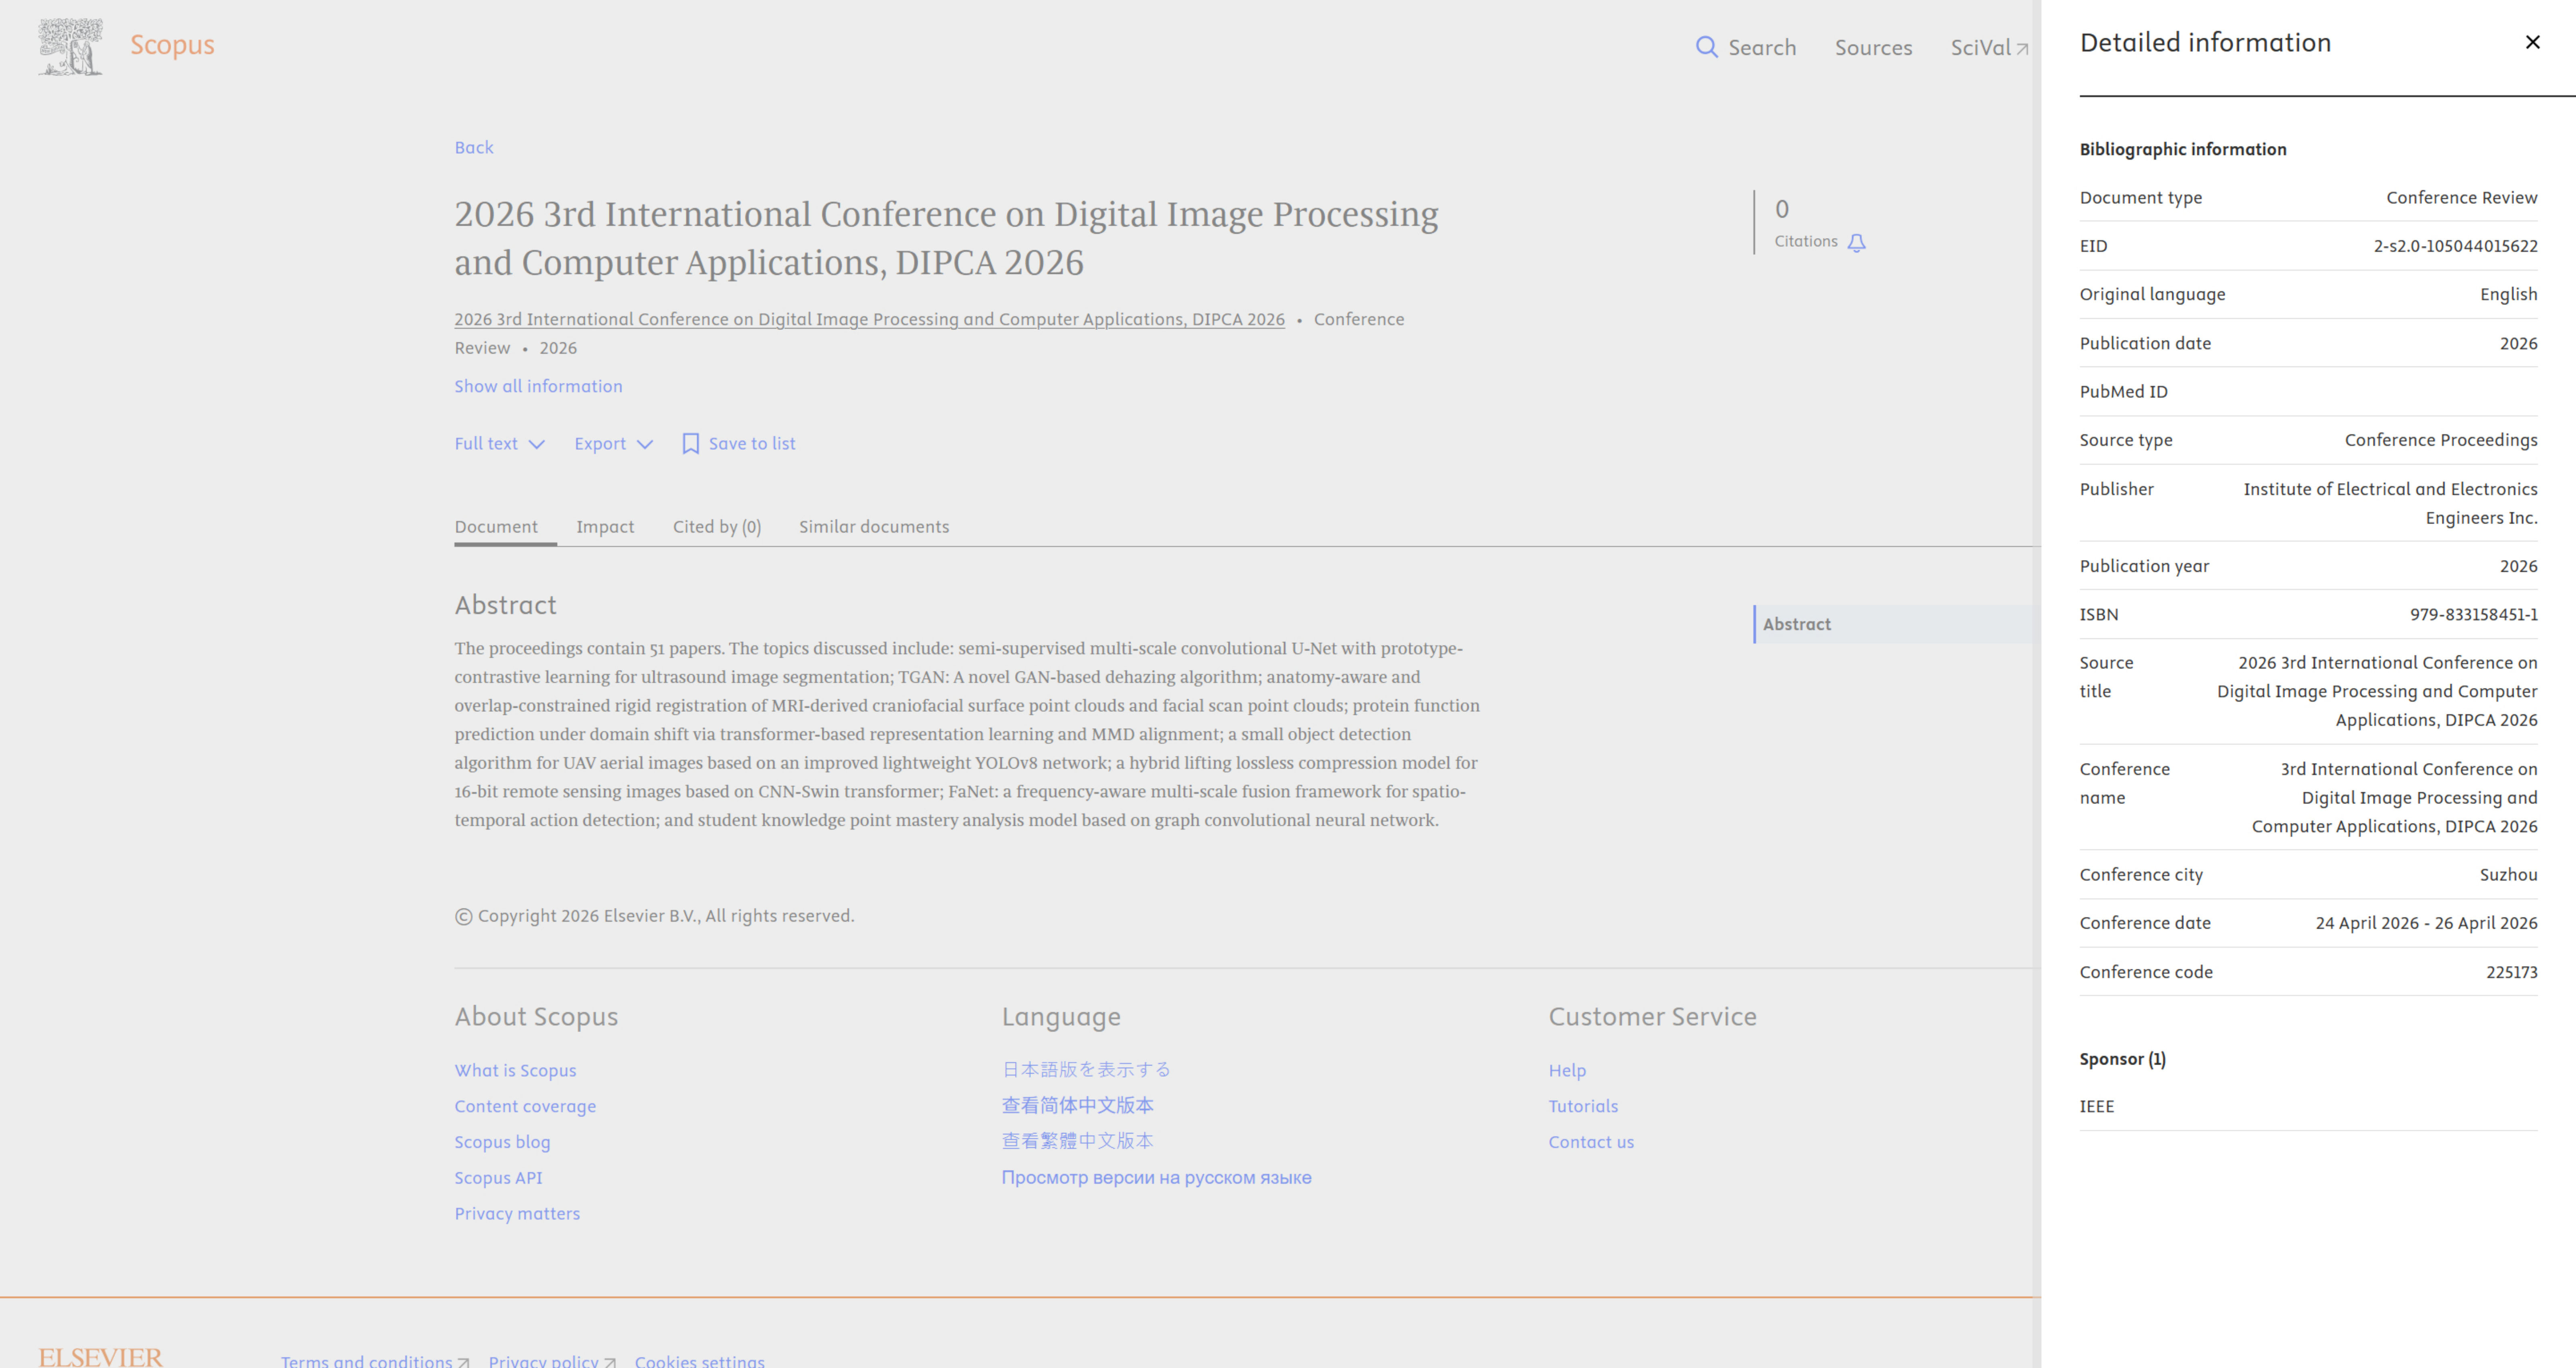The image size is (2576, 1368).
Task: Click Conference code 225173
Action: [x=2511, y=972]
